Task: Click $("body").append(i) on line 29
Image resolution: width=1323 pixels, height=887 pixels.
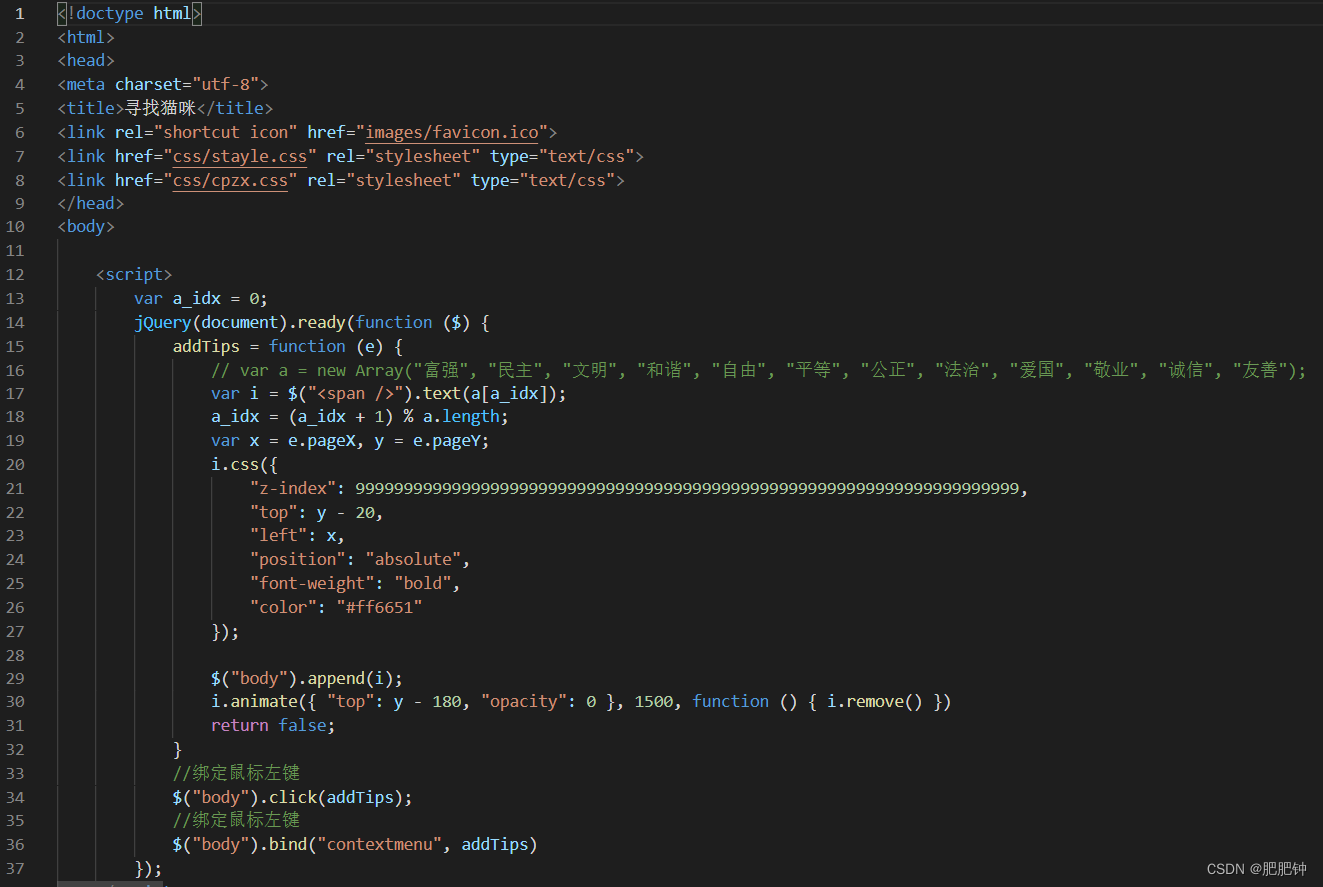Action: 307,678
